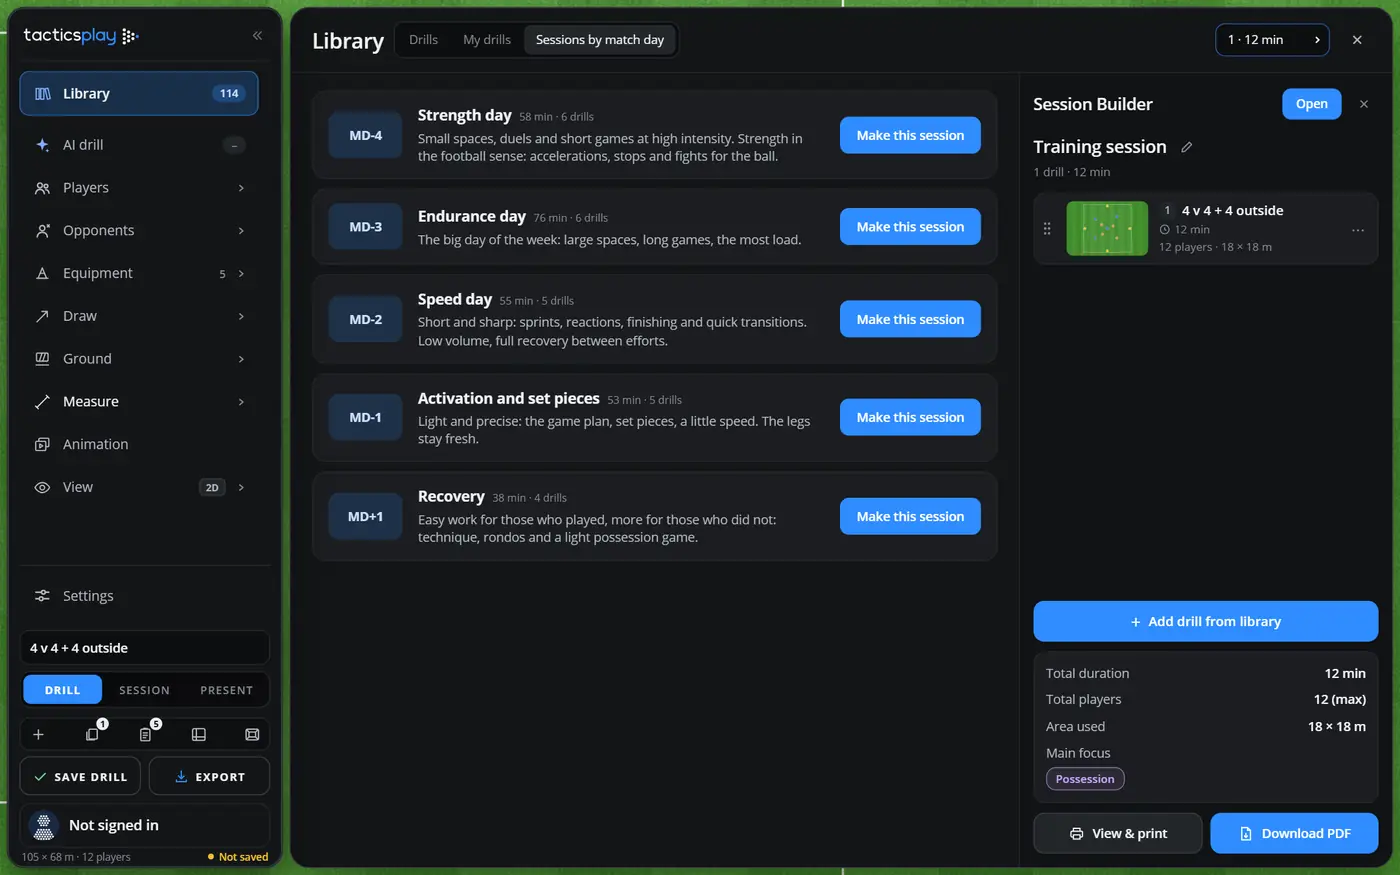Open the '1 · 12 min' session dropdown
The image size is (1400, 875).
click(x=1272, y=40)
